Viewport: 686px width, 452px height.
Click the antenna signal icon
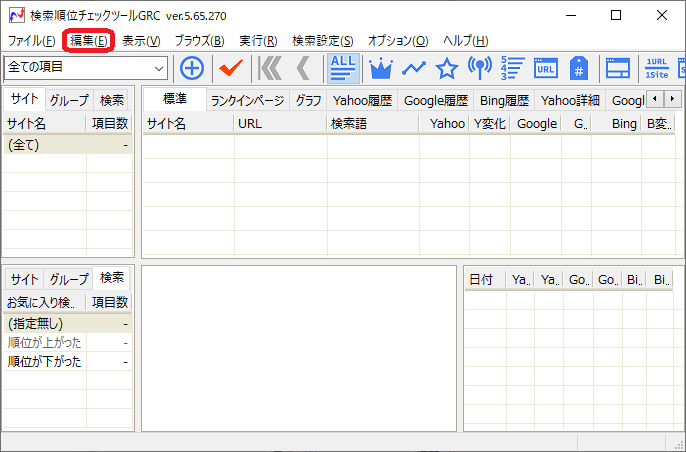point(479,68)
